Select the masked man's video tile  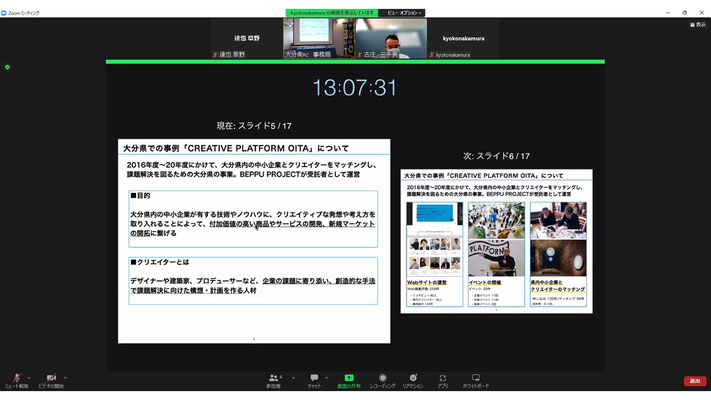(391, 39)
